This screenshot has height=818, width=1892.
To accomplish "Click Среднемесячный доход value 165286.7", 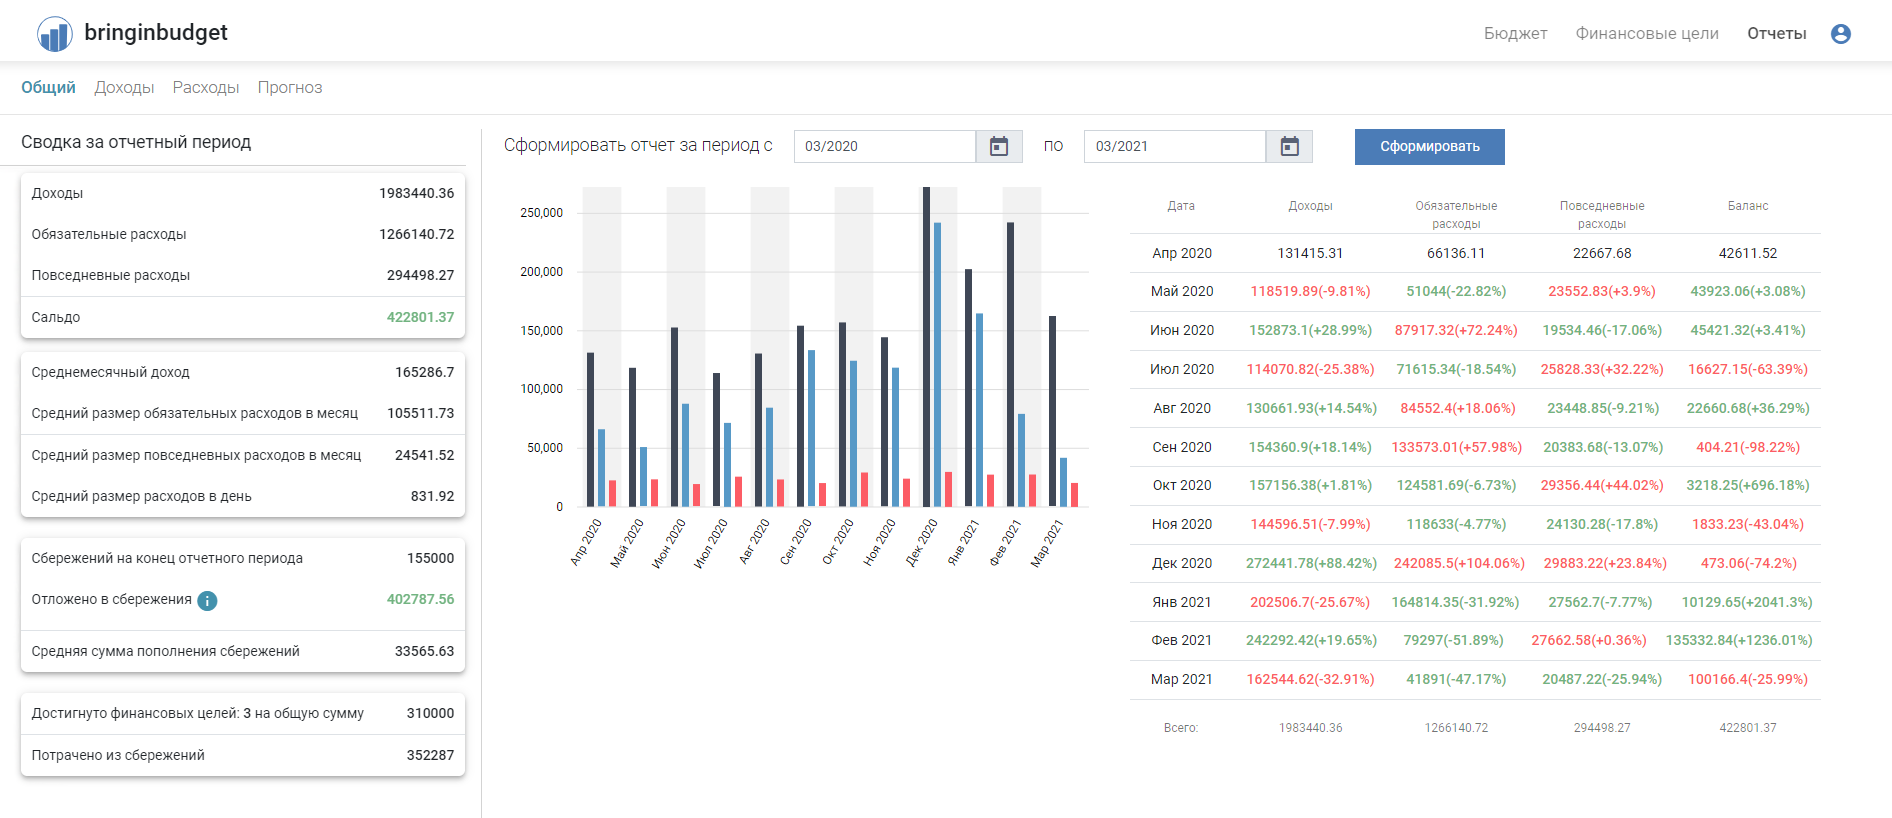I will [x=424, y=373].
